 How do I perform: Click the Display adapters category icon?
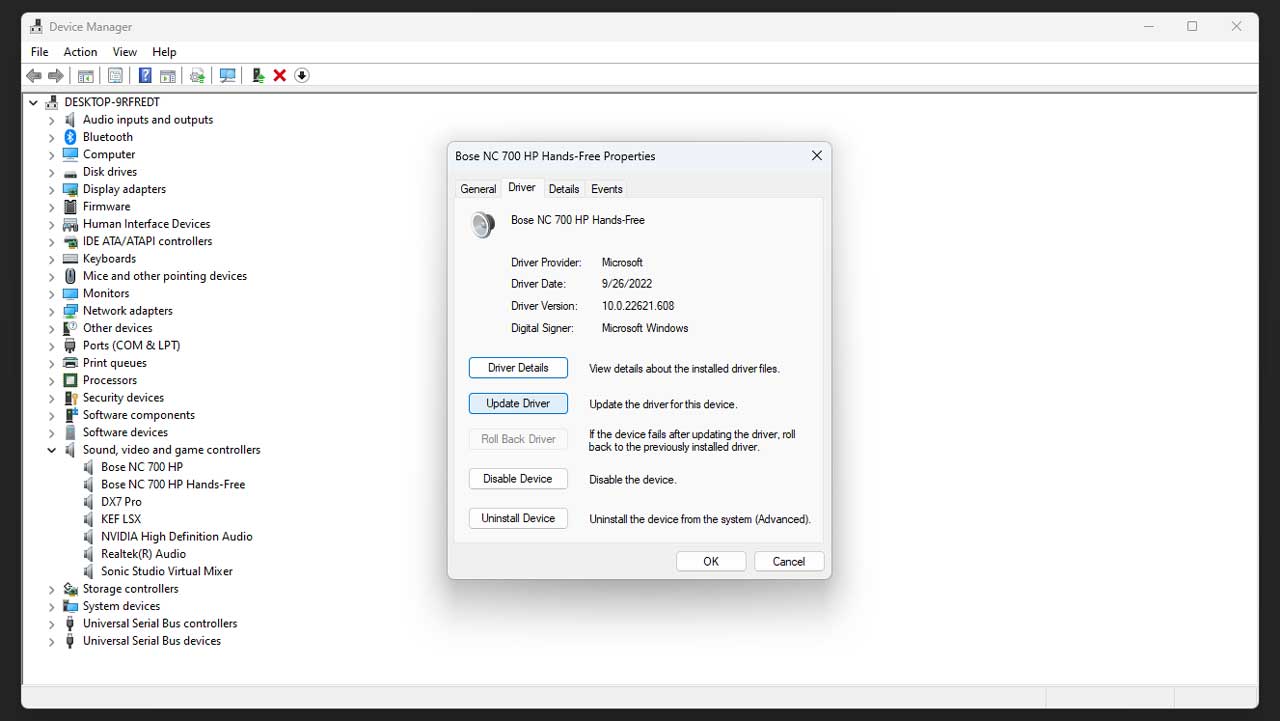pos(70,189)
